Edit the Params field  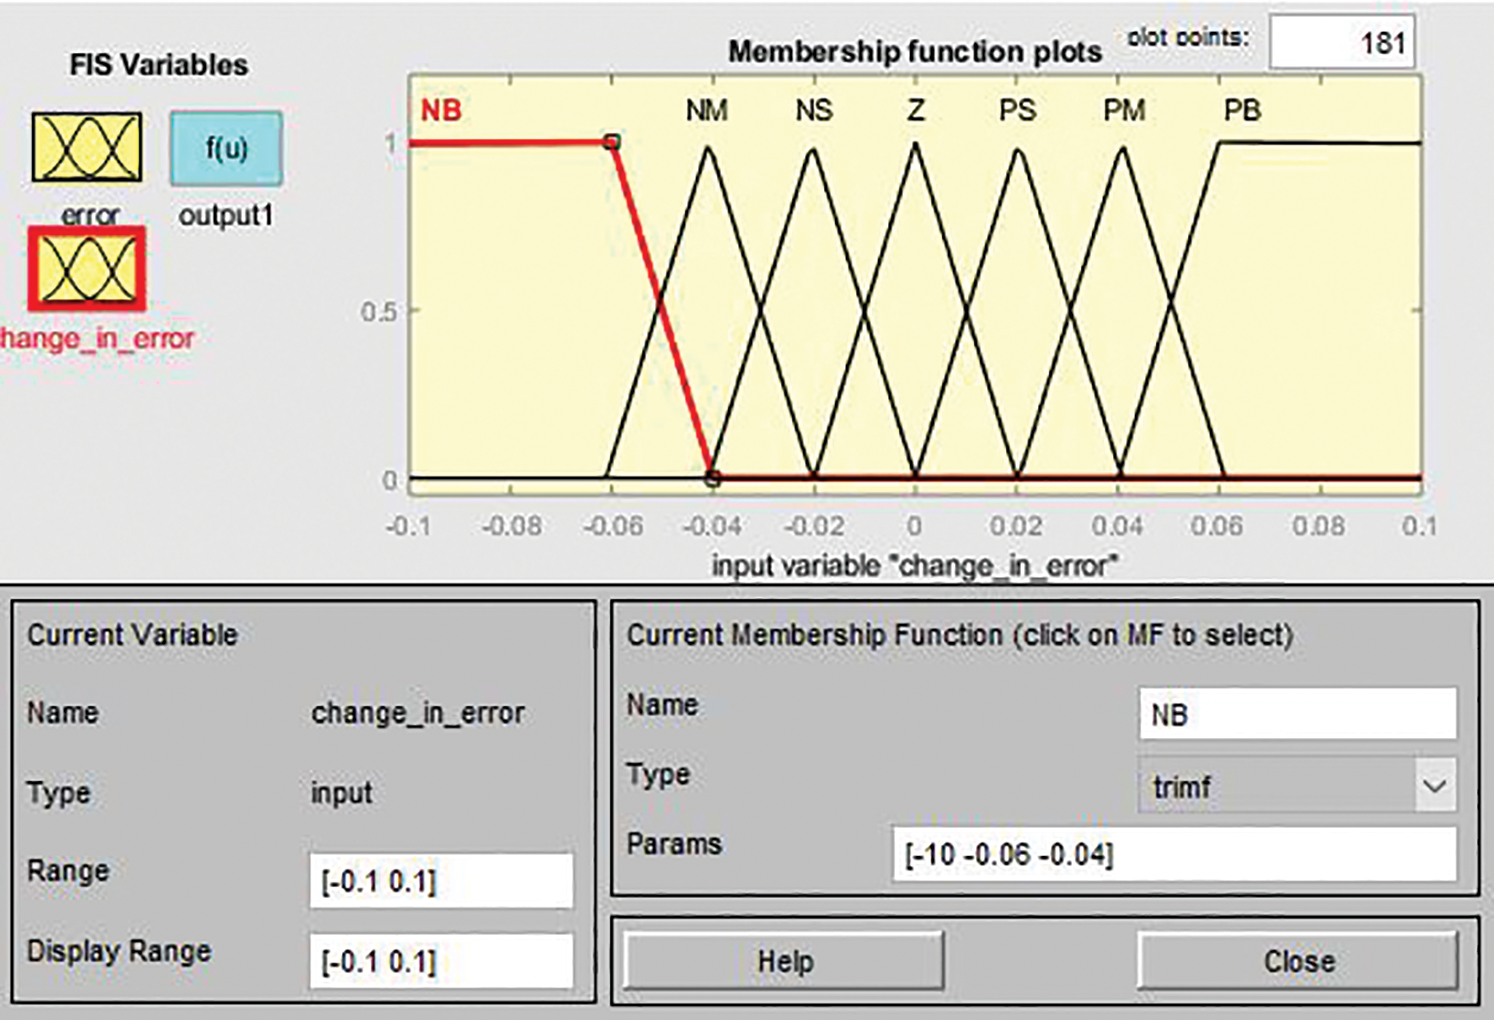[1174, 855]
